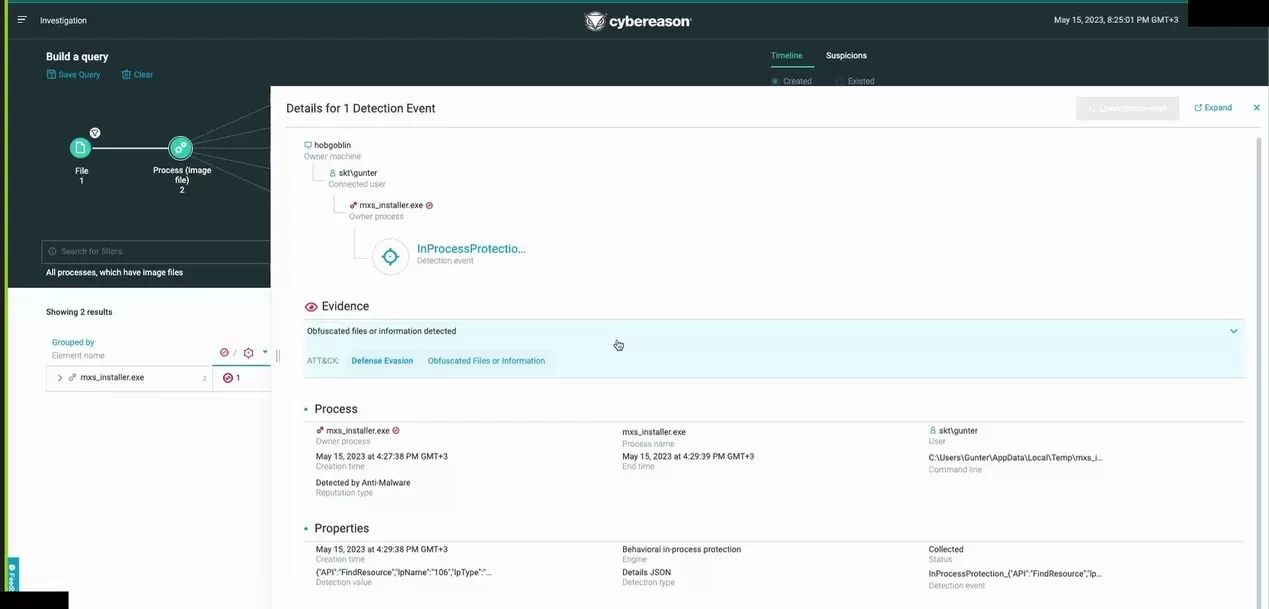Screen dimensions: 1269x609
Task: Open the results column dropdown arrow
Action: (x=265, y=352)
